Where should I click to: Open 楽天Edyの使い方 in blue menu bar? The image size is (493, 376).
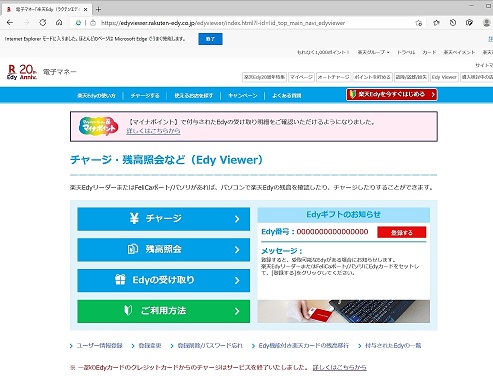[x=96, y=96]
